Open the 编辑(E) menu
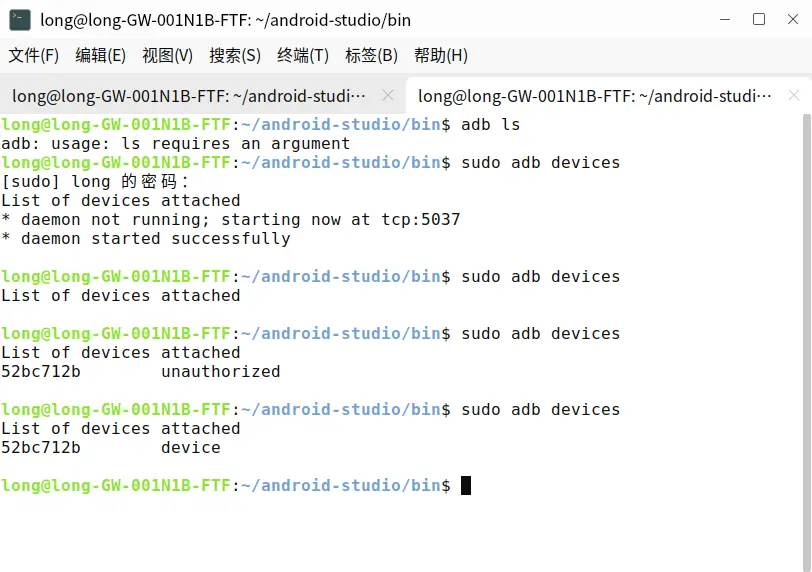 point(101,55)
